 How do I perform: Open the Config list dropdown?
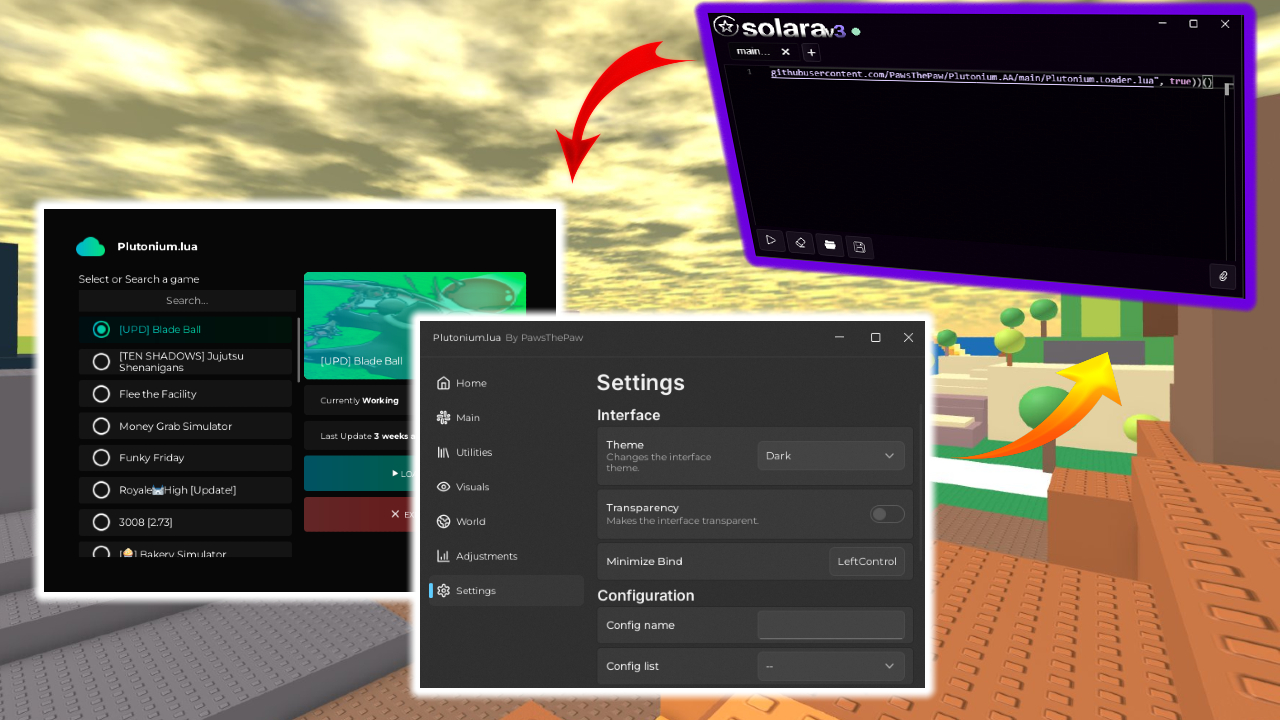pos(830,666)
